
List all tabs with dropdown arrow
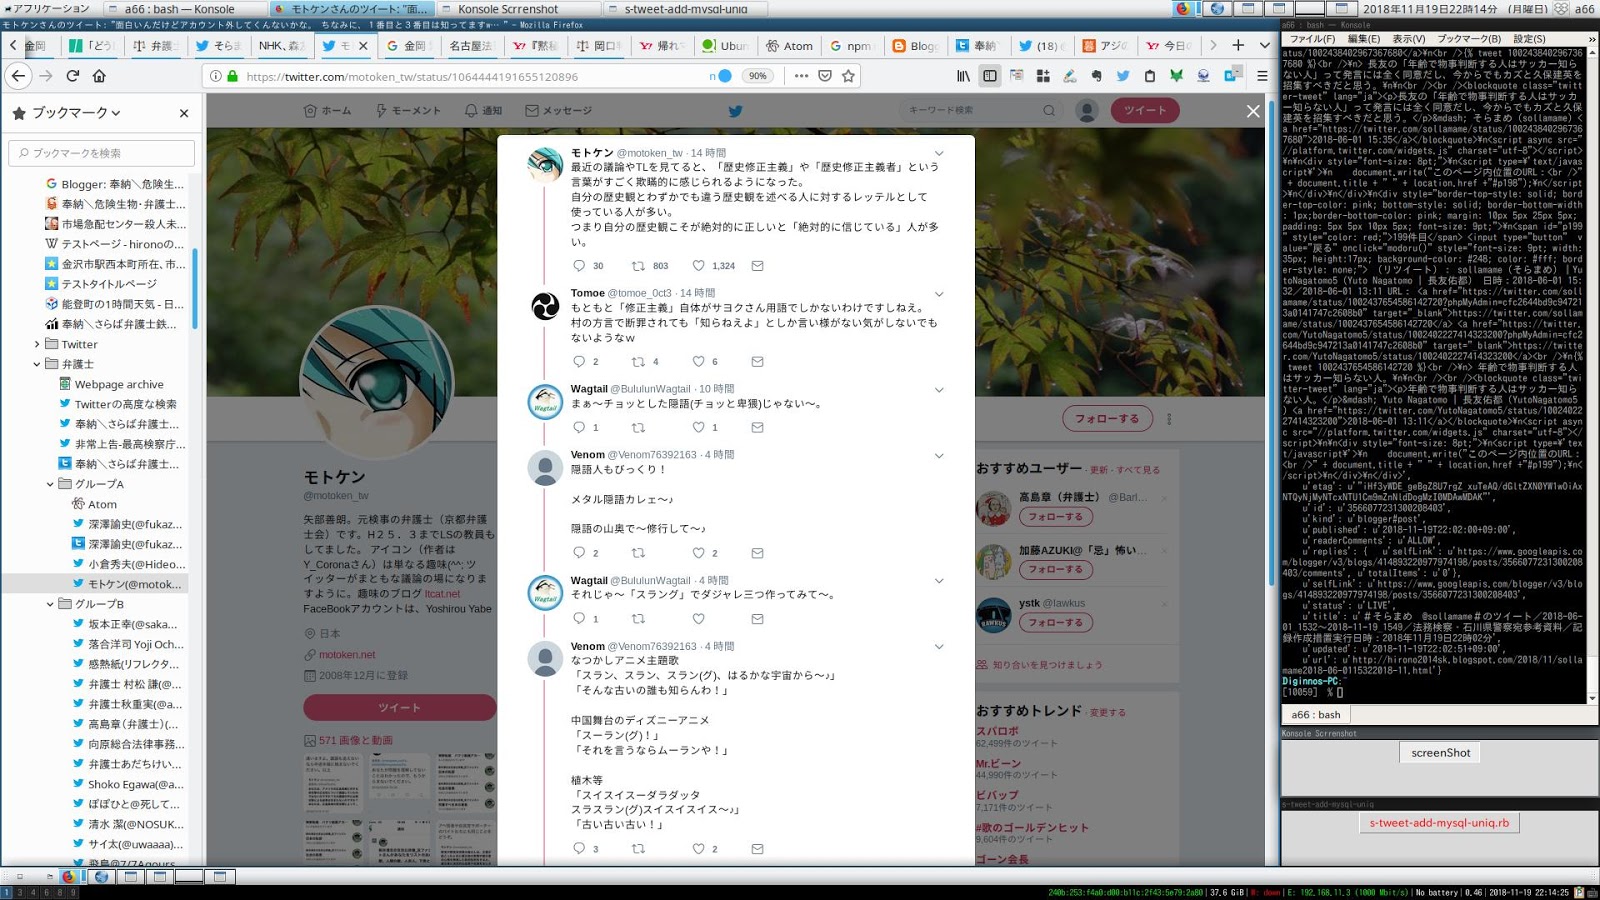pos(1264,45)
